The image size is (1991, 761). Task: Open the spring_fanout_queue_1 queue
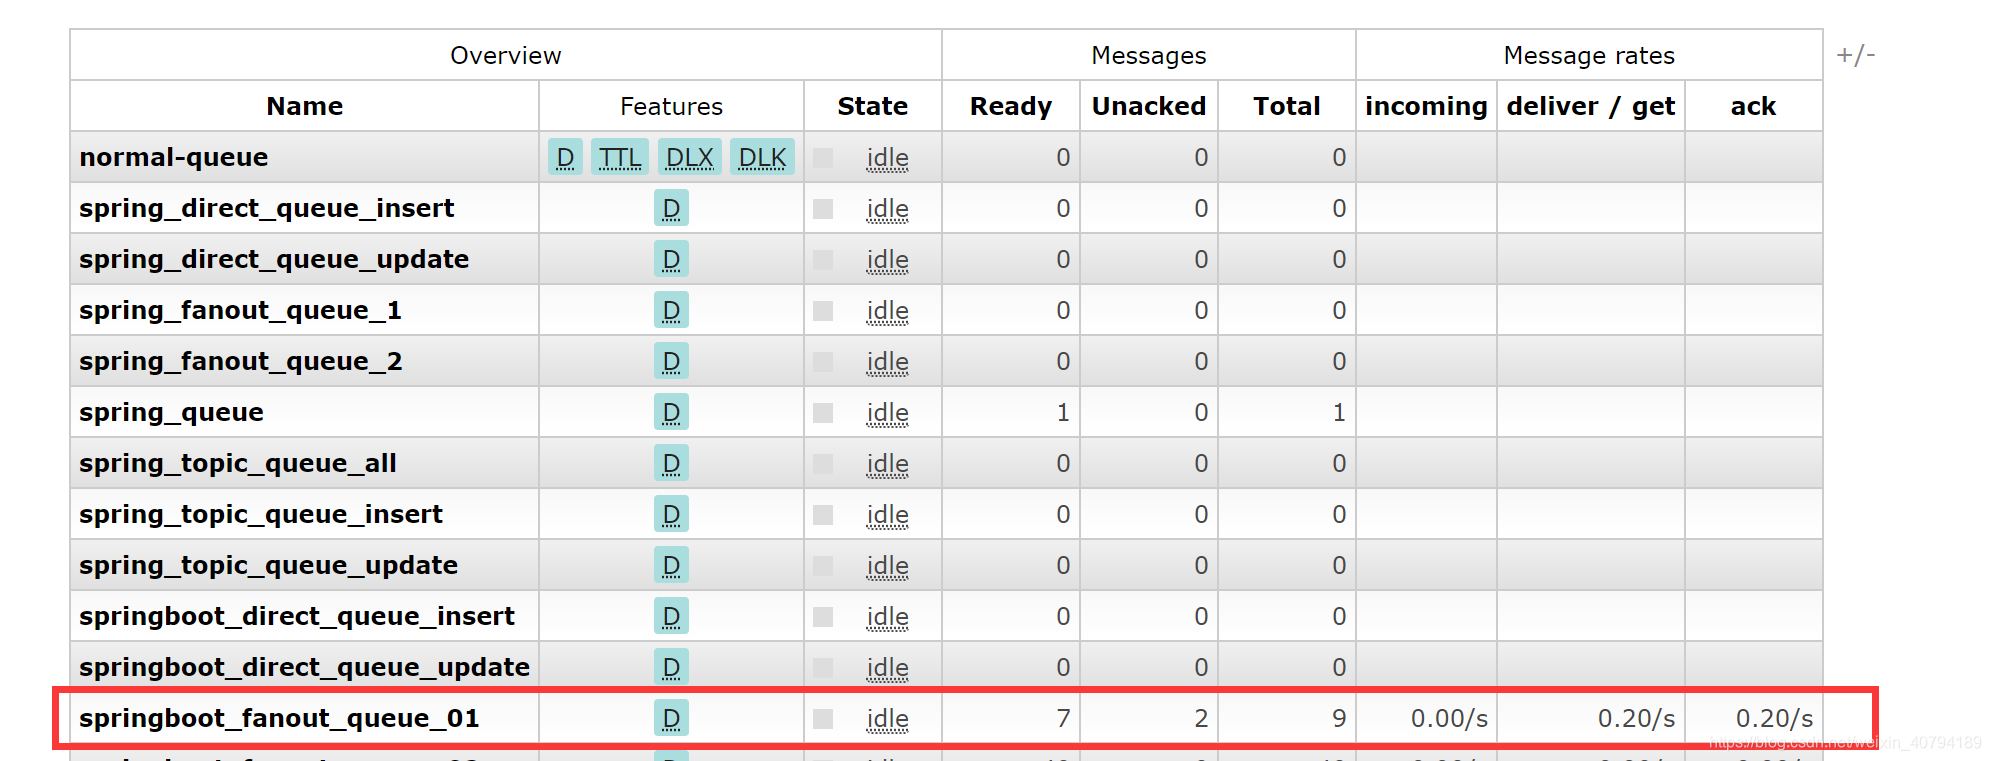click(x=240, y=310)
